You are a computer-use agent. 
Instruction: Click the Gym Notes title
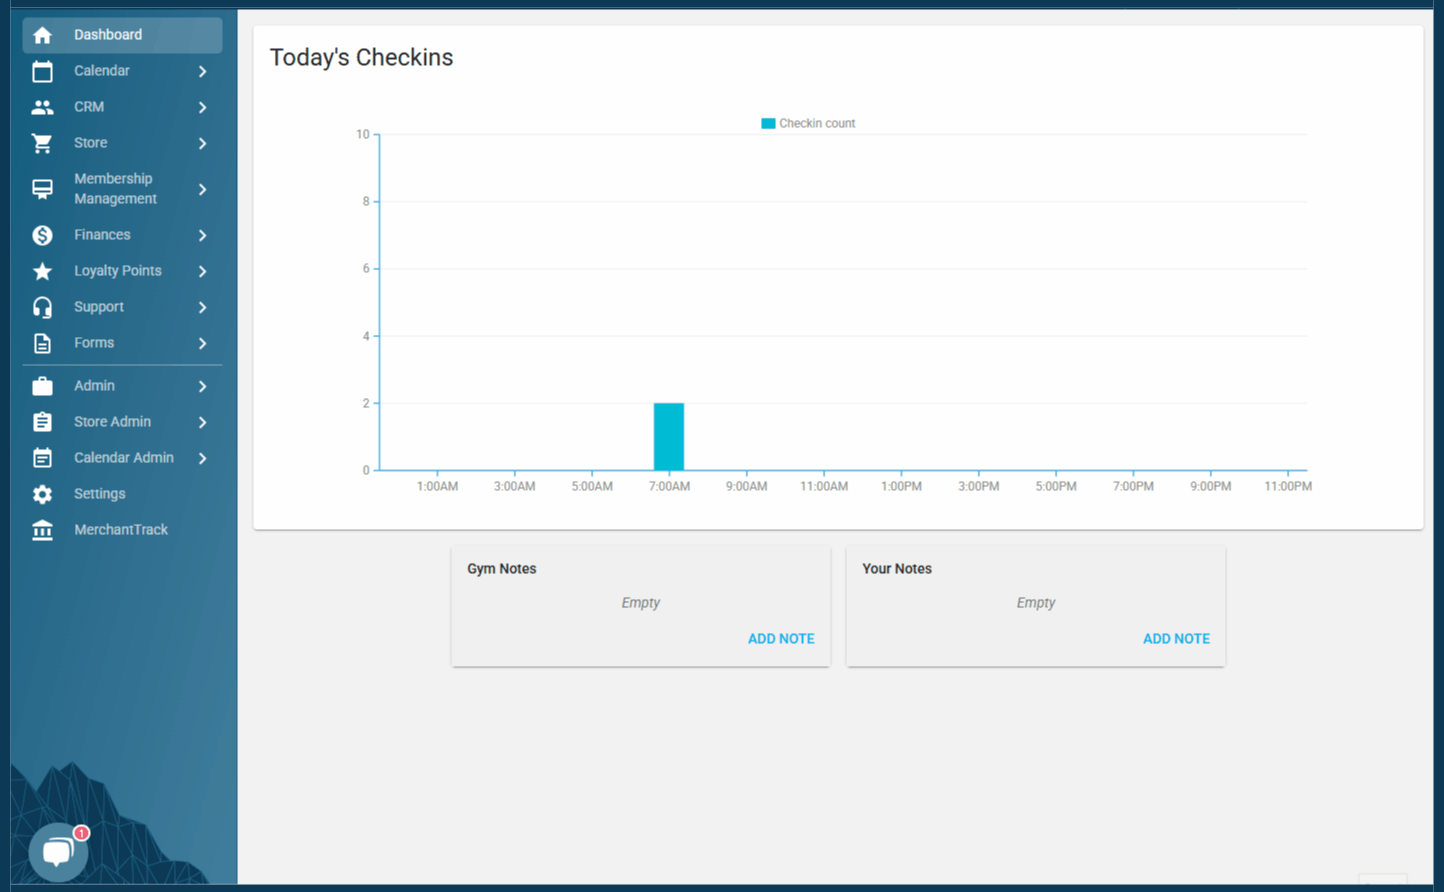pyautogui.click(x=502, y=569)
